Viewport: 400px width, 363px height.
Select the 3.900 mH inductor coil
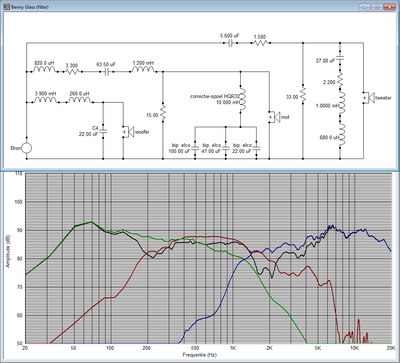click(x=46, y=100)
